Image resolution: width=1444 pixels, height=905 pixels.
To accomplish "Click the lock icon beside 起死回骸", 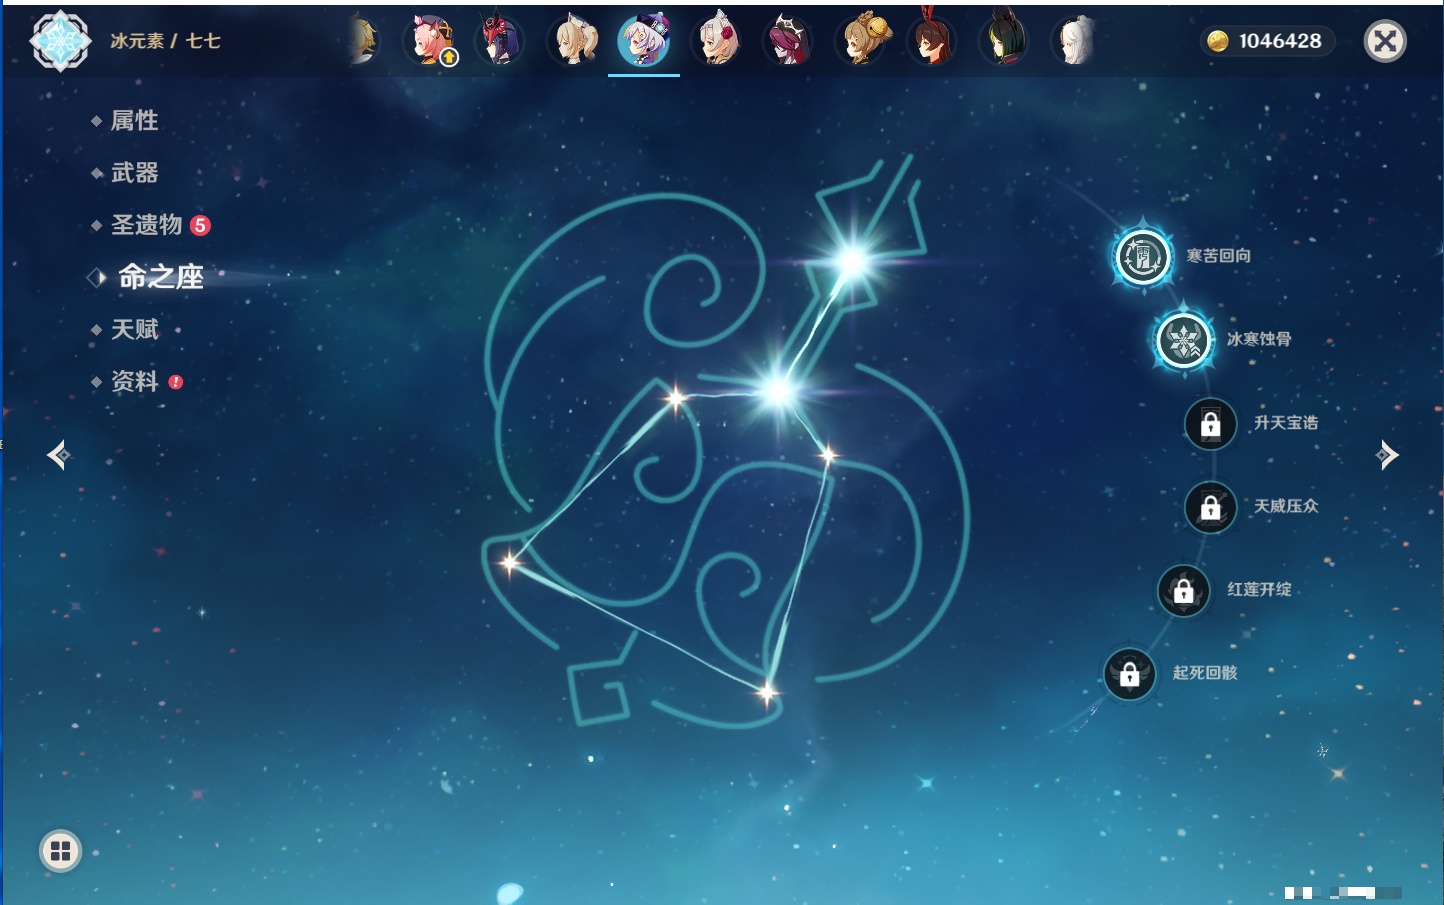I will [x=1130, y=674].
